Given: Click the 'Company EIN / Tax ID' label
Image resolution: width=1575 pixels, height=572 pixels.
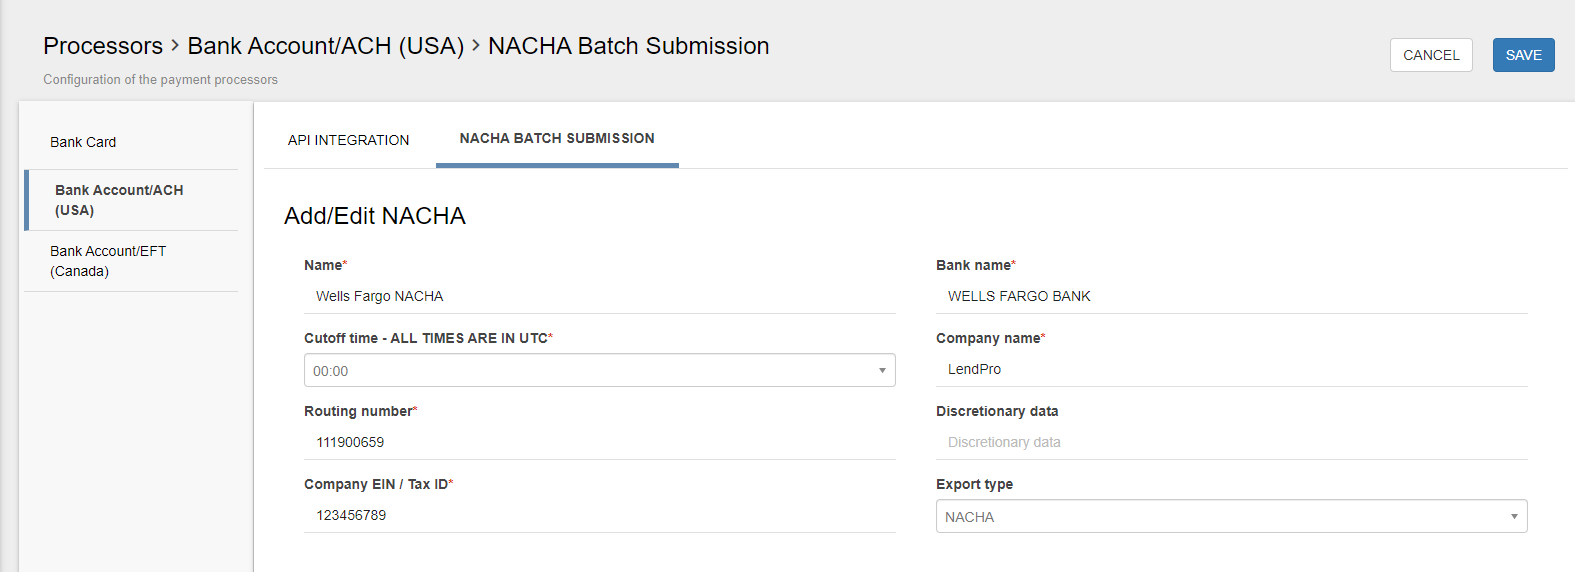Looking at the screenshot, I should coord(378,484).
